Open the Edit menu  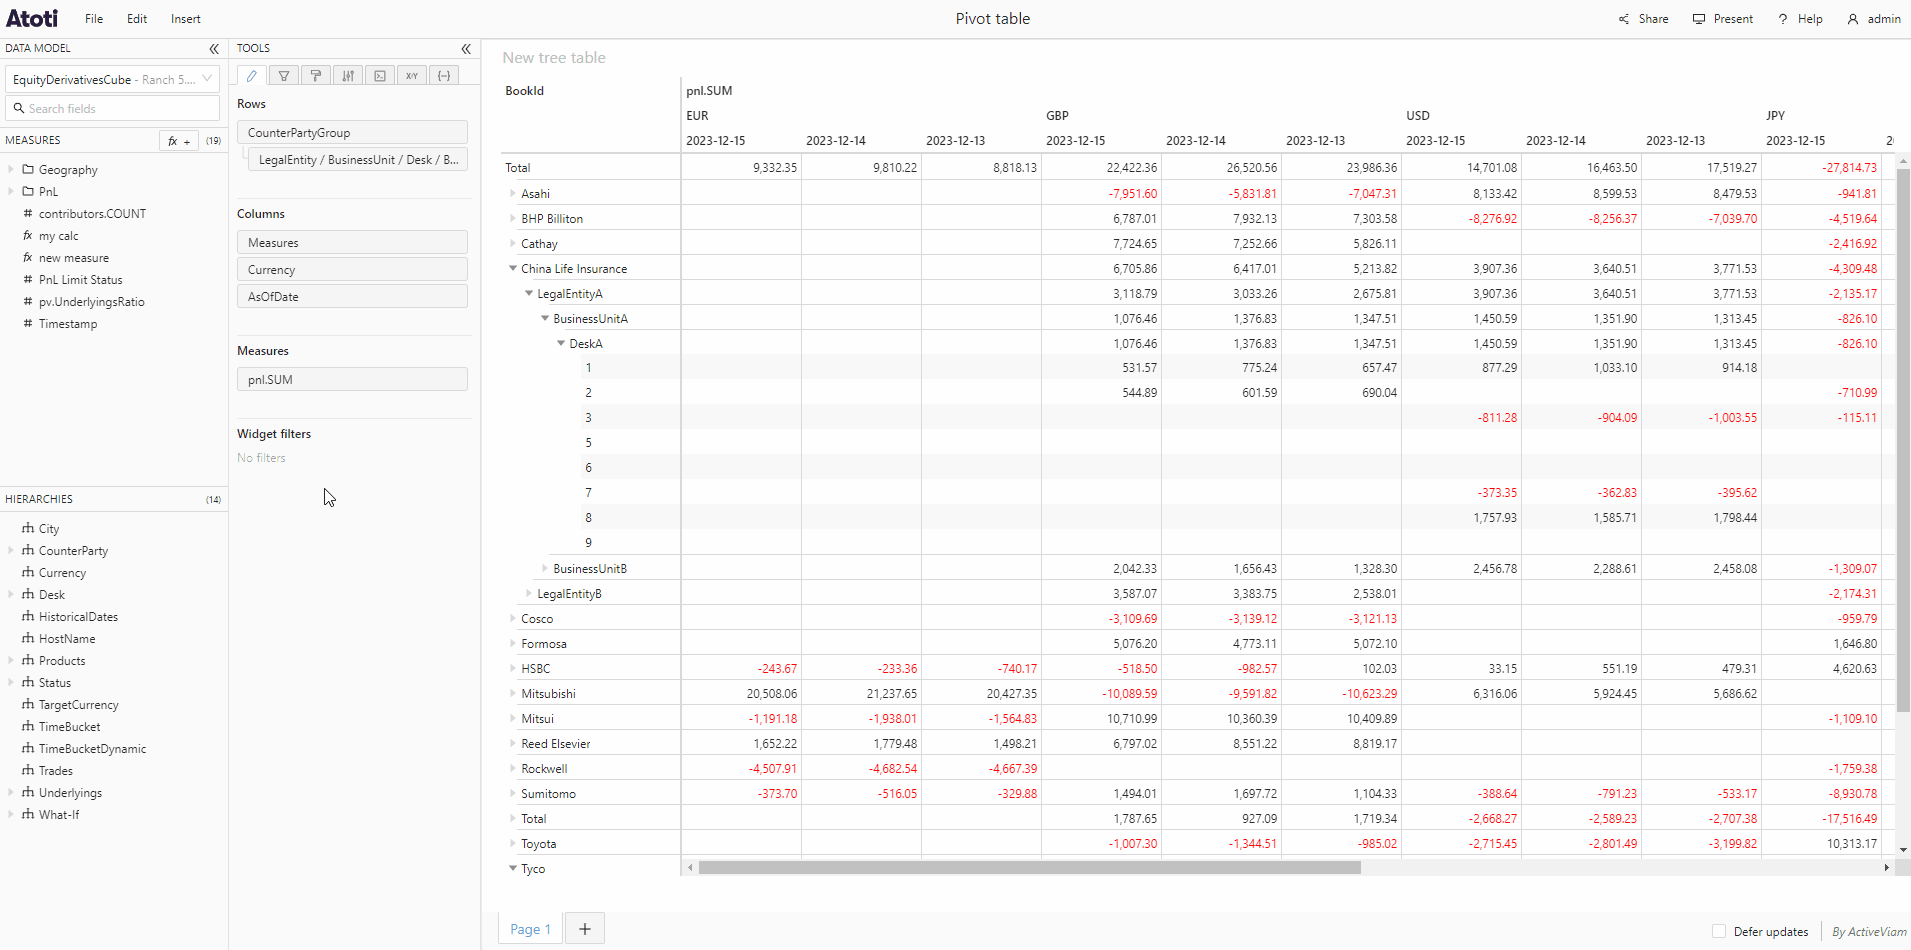(137, 19)
